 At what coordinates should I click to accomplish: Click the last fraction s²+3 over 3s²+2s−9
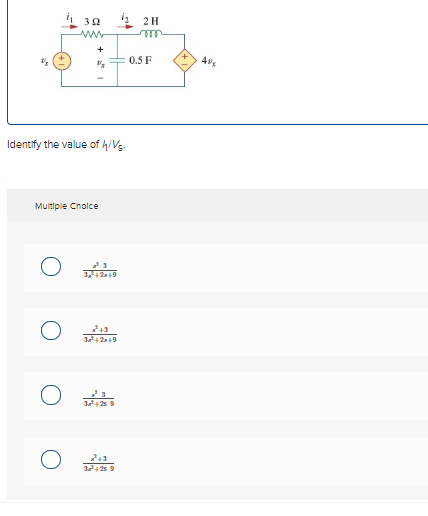[x=99, y=463]
